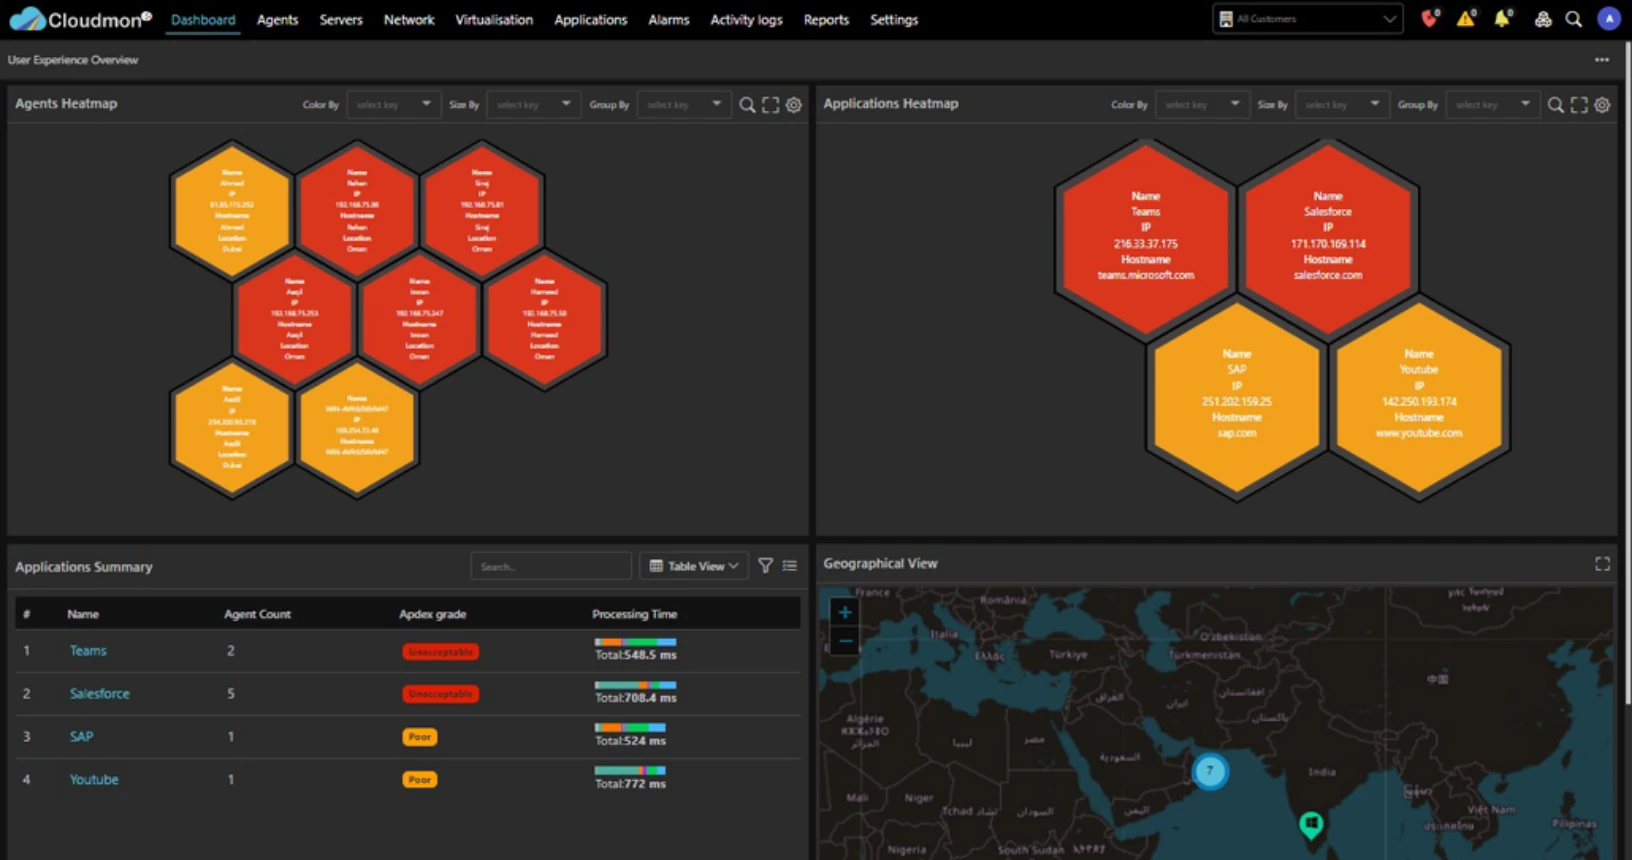The width and height of the screenshot is (1632, 860).
Task: Open the SAP application link
Action: 81,737
